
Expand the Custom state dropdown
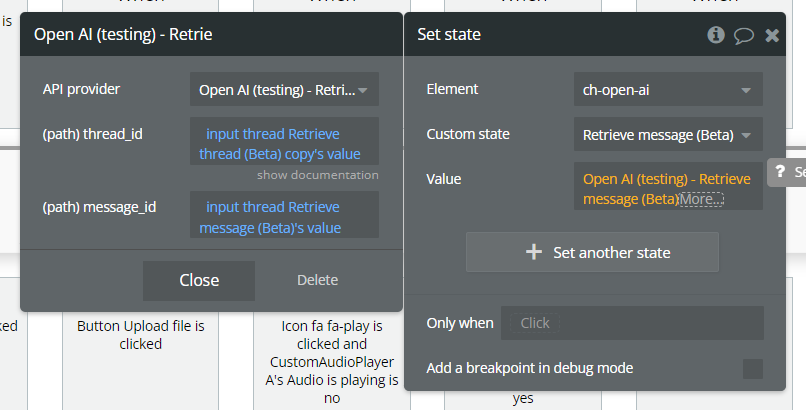click(668, 134)
